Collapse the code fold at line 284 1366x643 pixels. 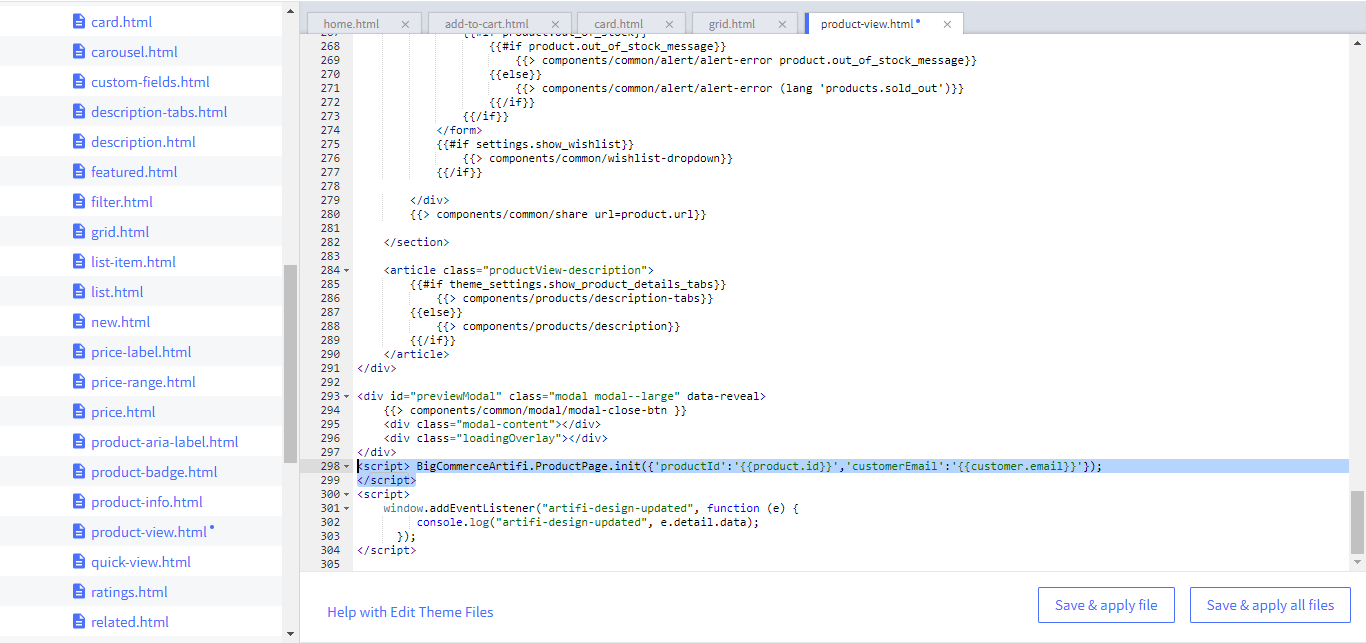click(347, 270)
